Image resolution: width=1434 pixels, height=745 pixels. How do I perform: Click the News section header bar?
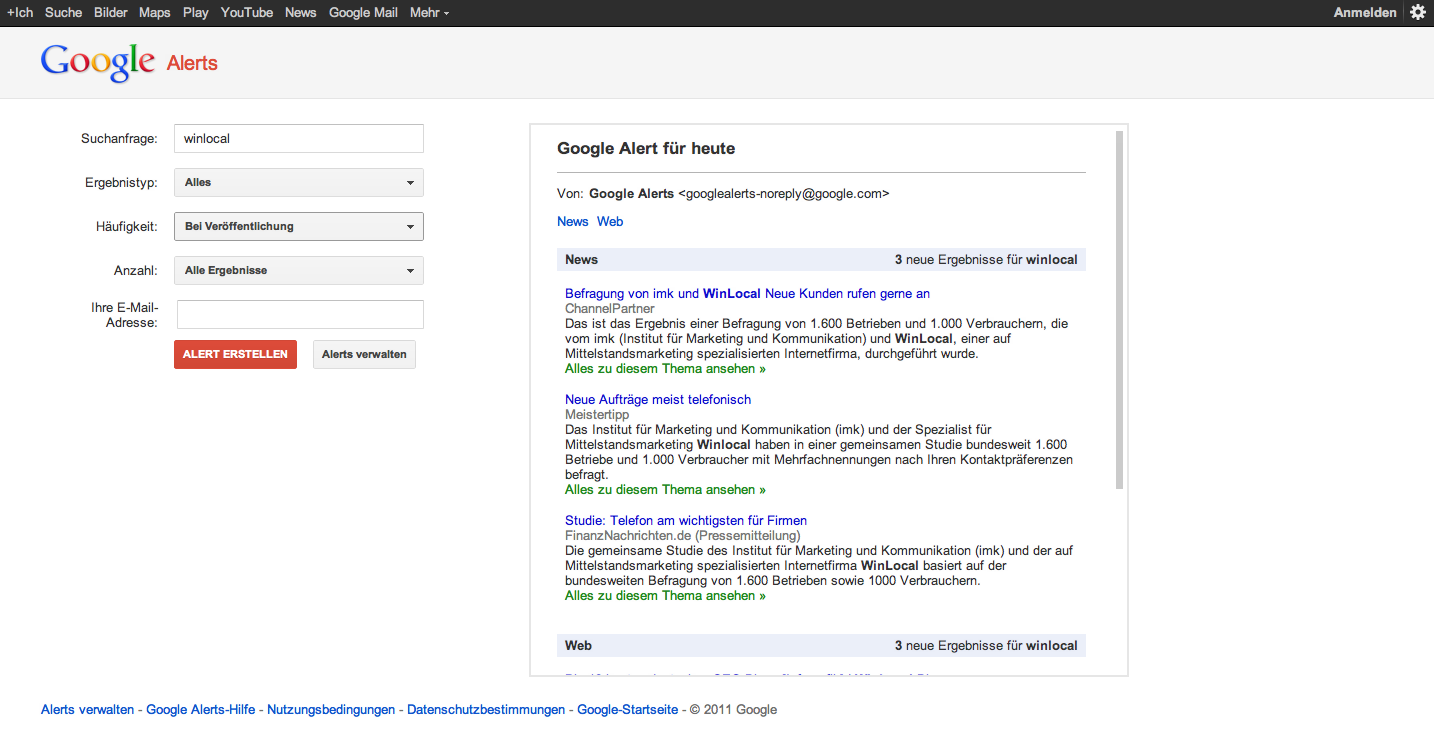(821, 260)
